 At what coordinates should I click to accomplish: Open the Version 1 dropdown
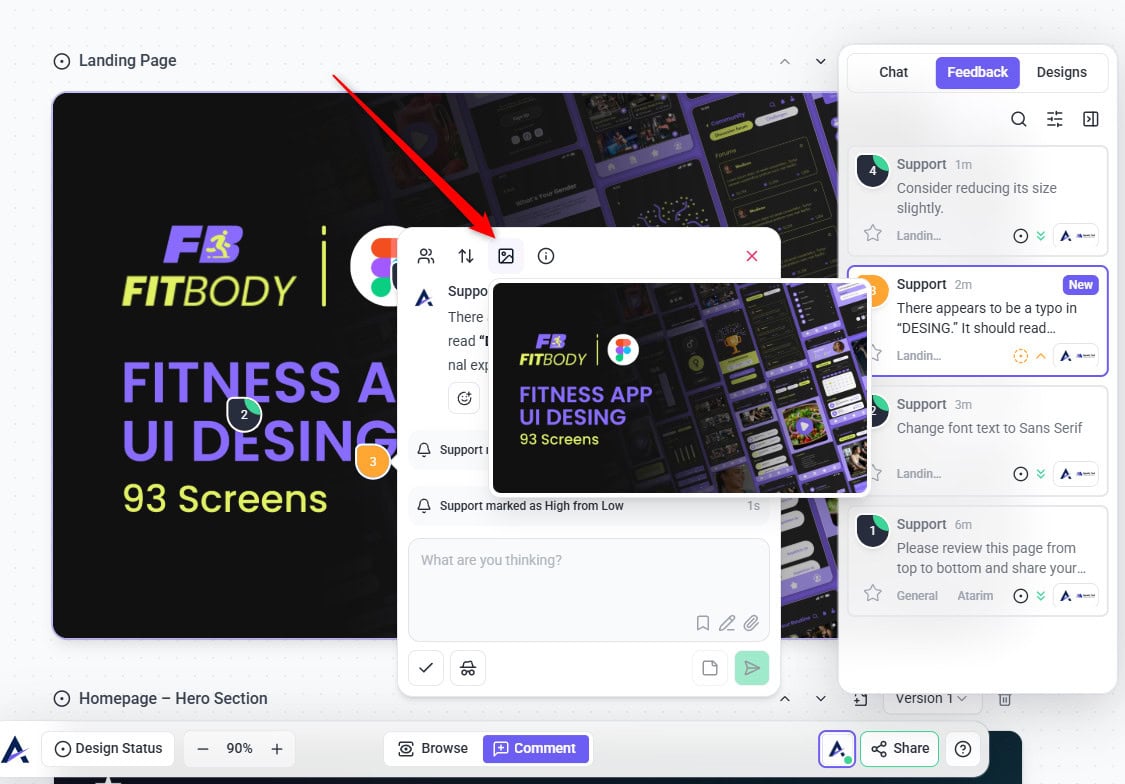tap(931, 698)
